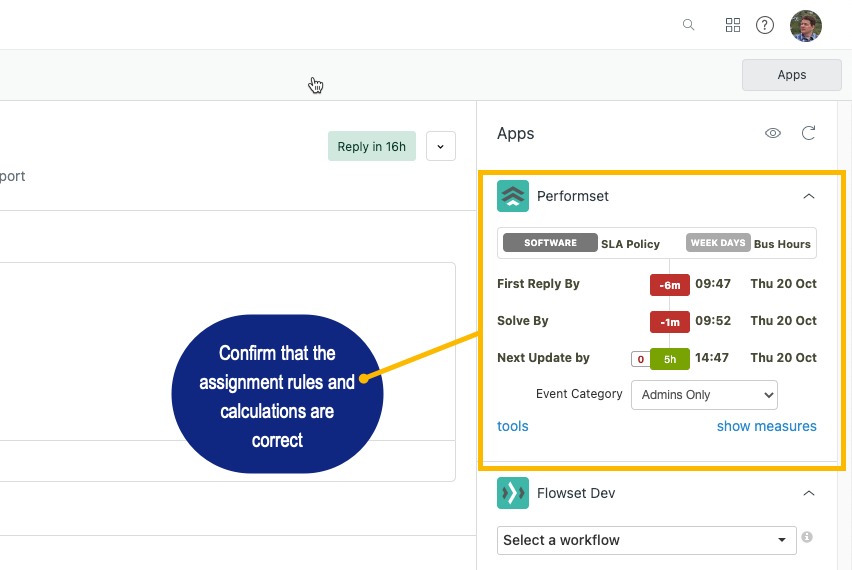
Task: Click the 09:52 solve by time
Action: (x=713, y=321)
